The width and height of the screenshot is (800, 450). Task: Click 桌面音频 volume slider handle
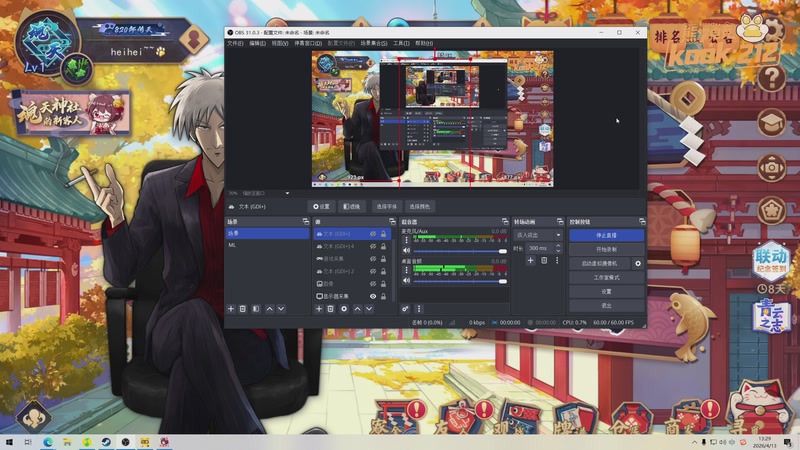(x=503, y=281)
